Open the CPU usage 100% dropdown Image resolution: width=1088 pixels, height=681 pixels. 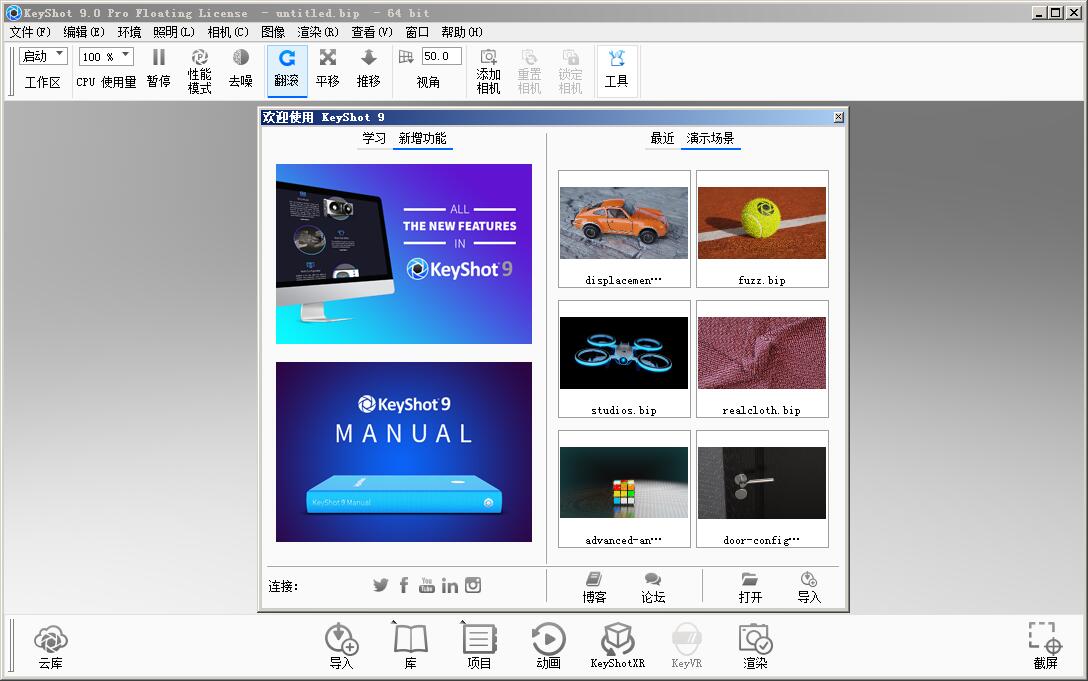[105, 56]
